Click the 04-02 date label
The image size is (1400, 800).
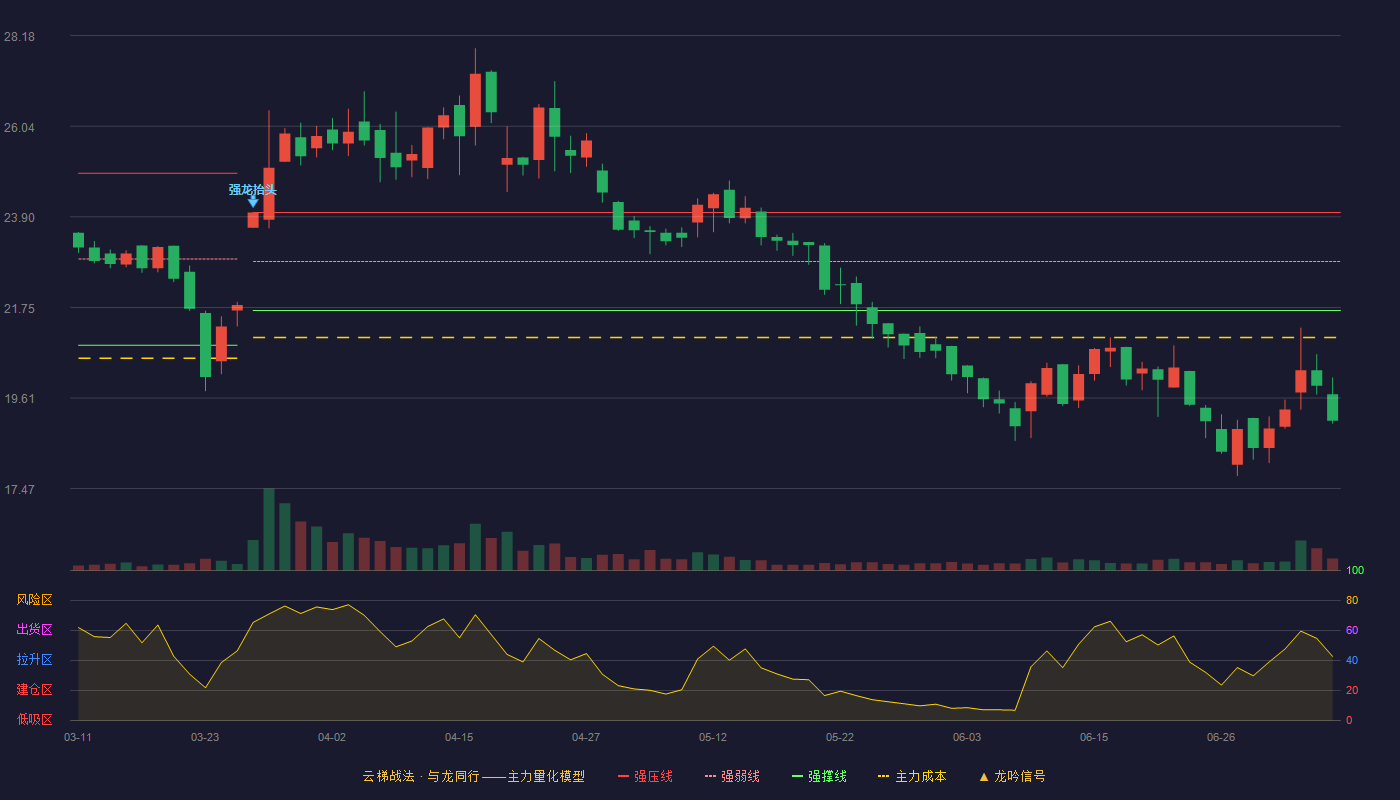click(332, 737)
